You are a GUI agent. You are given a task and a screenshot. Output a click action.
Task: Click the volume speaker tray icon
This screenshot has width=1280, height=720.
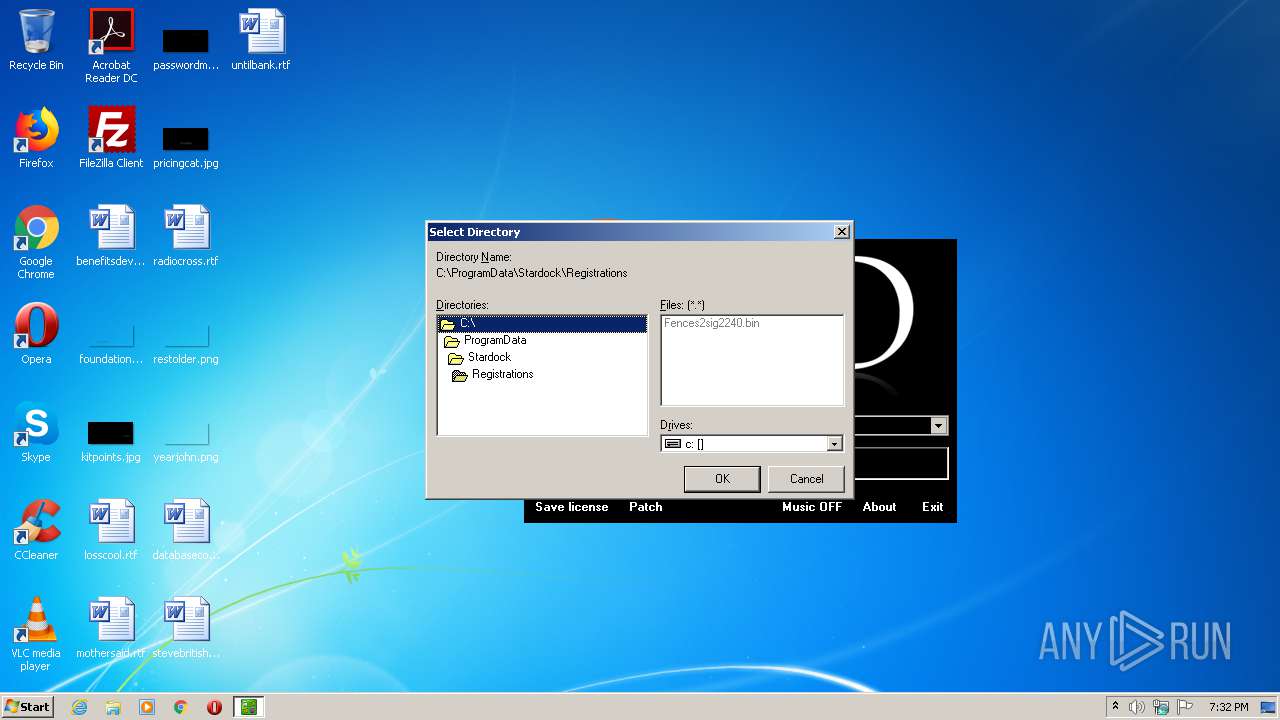click(x=1137, y=707)
